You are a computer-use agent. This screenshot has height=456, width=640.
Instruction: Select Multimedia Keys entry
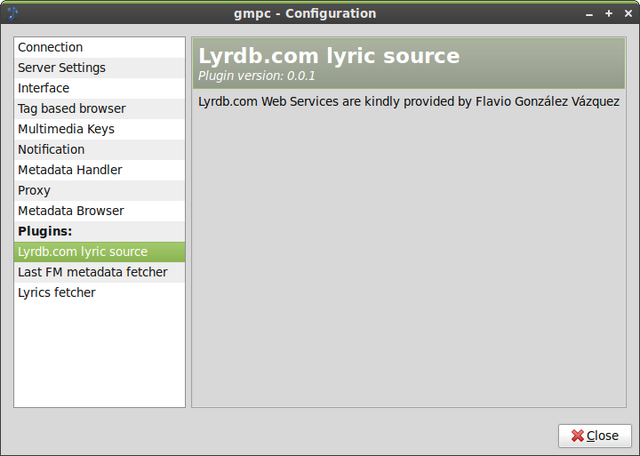point(99,129)
